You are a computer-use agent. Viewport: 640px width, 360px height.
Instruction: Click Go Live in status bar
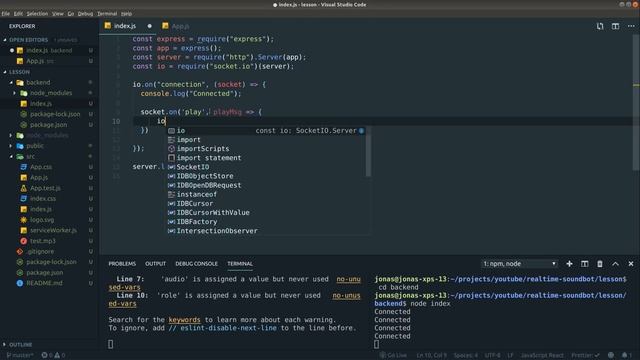tap(393, 355)
